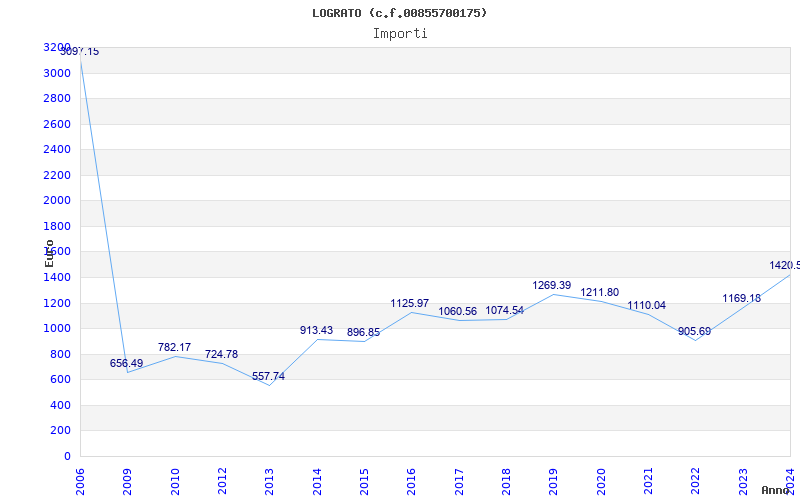This screenshot has height=500, width=800.
Task: Click the x-axis year 2013
Action: pos(269,481)
